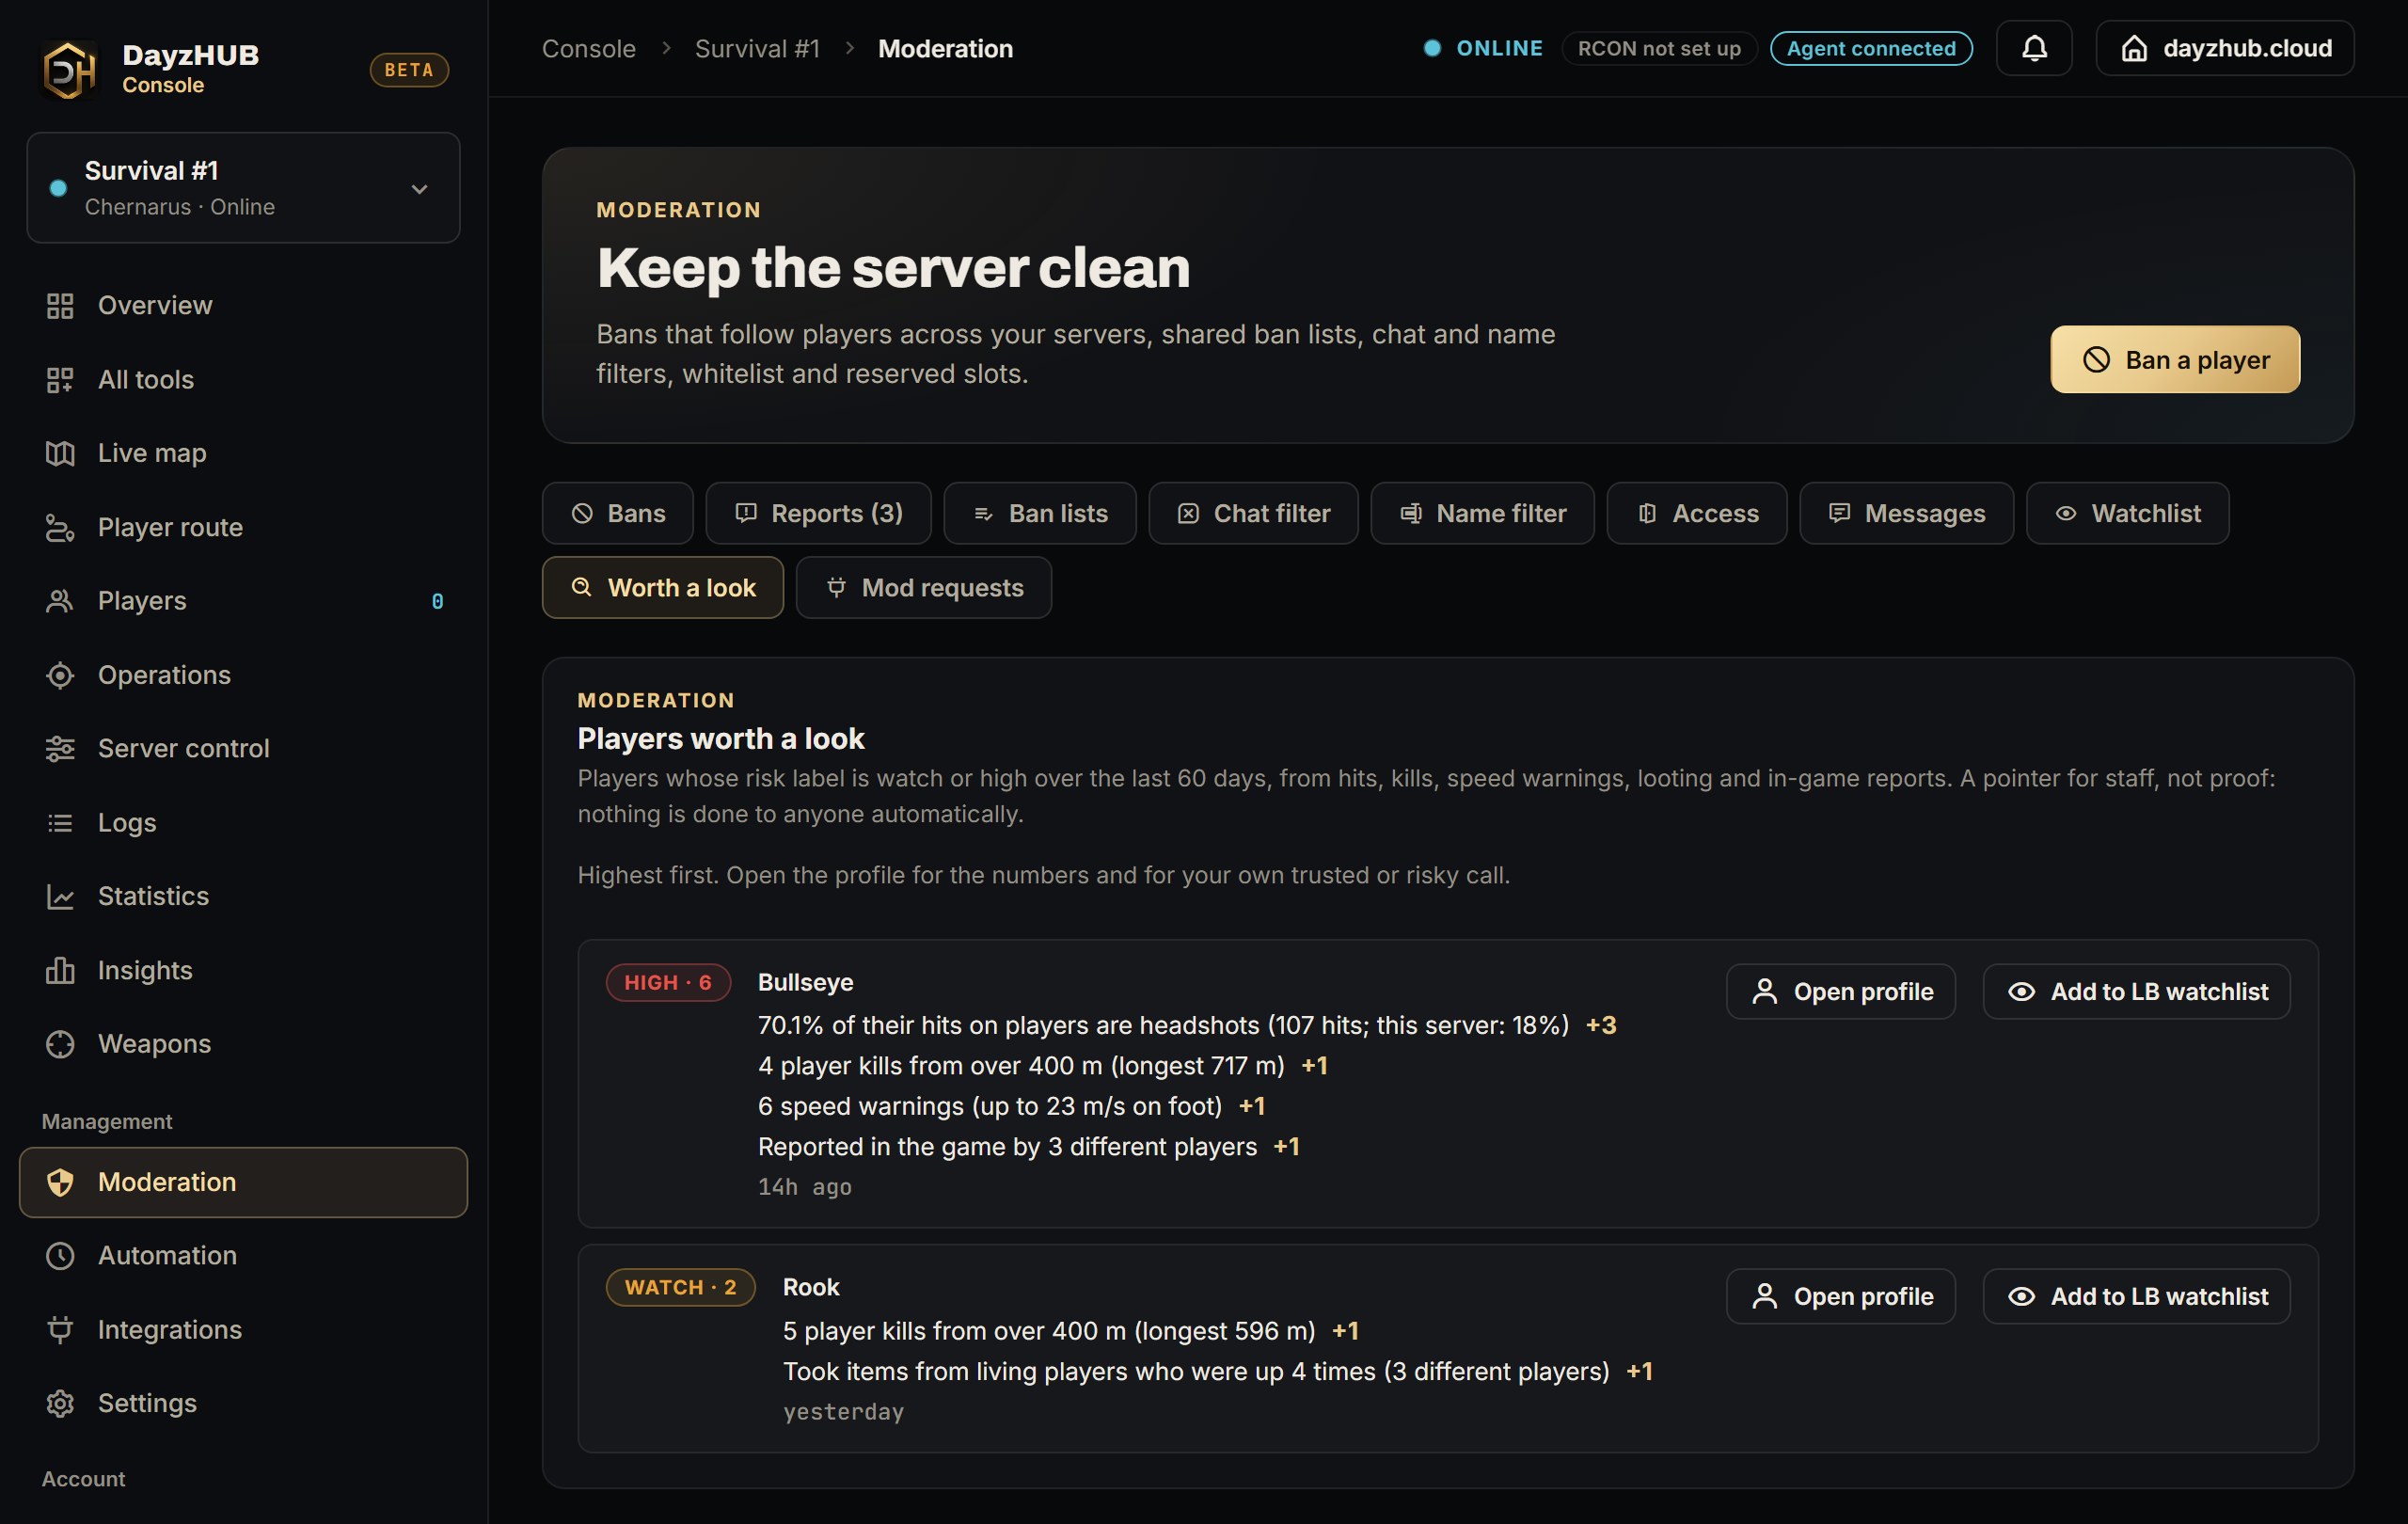This screenshot has width=2408, height=1524.
Task: Click the Settings gear icon
Action: pos(60,1403)
